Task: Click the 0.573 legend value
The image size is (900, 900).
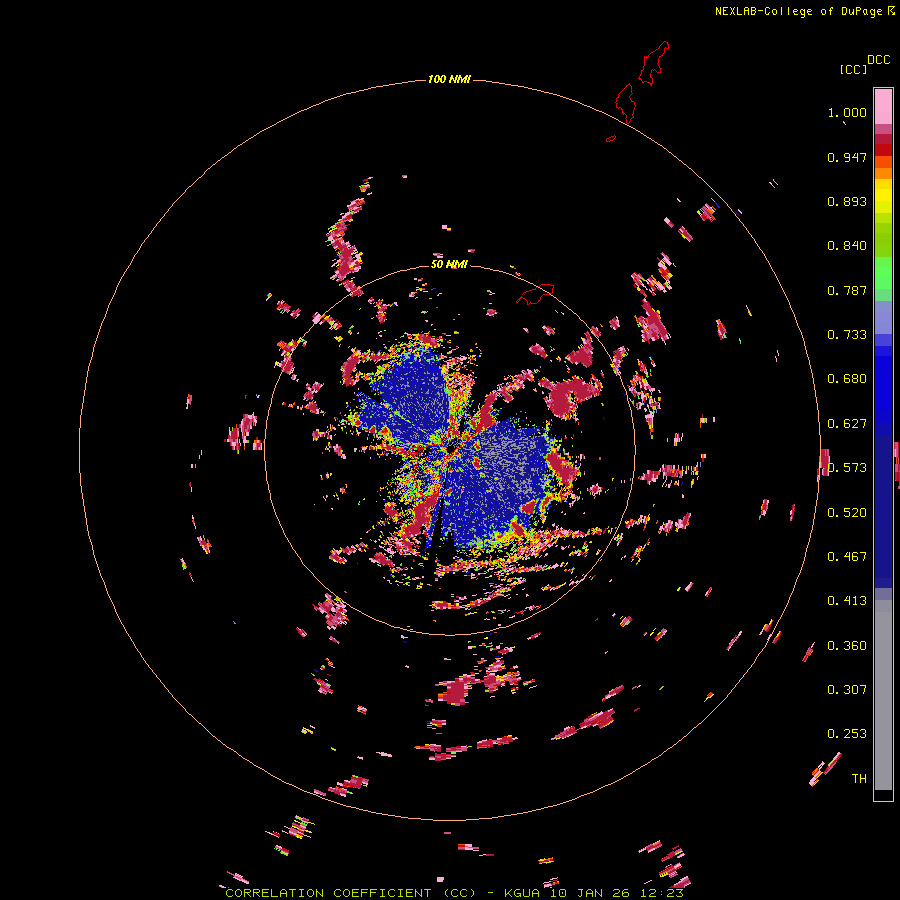Action: [847, 468]
